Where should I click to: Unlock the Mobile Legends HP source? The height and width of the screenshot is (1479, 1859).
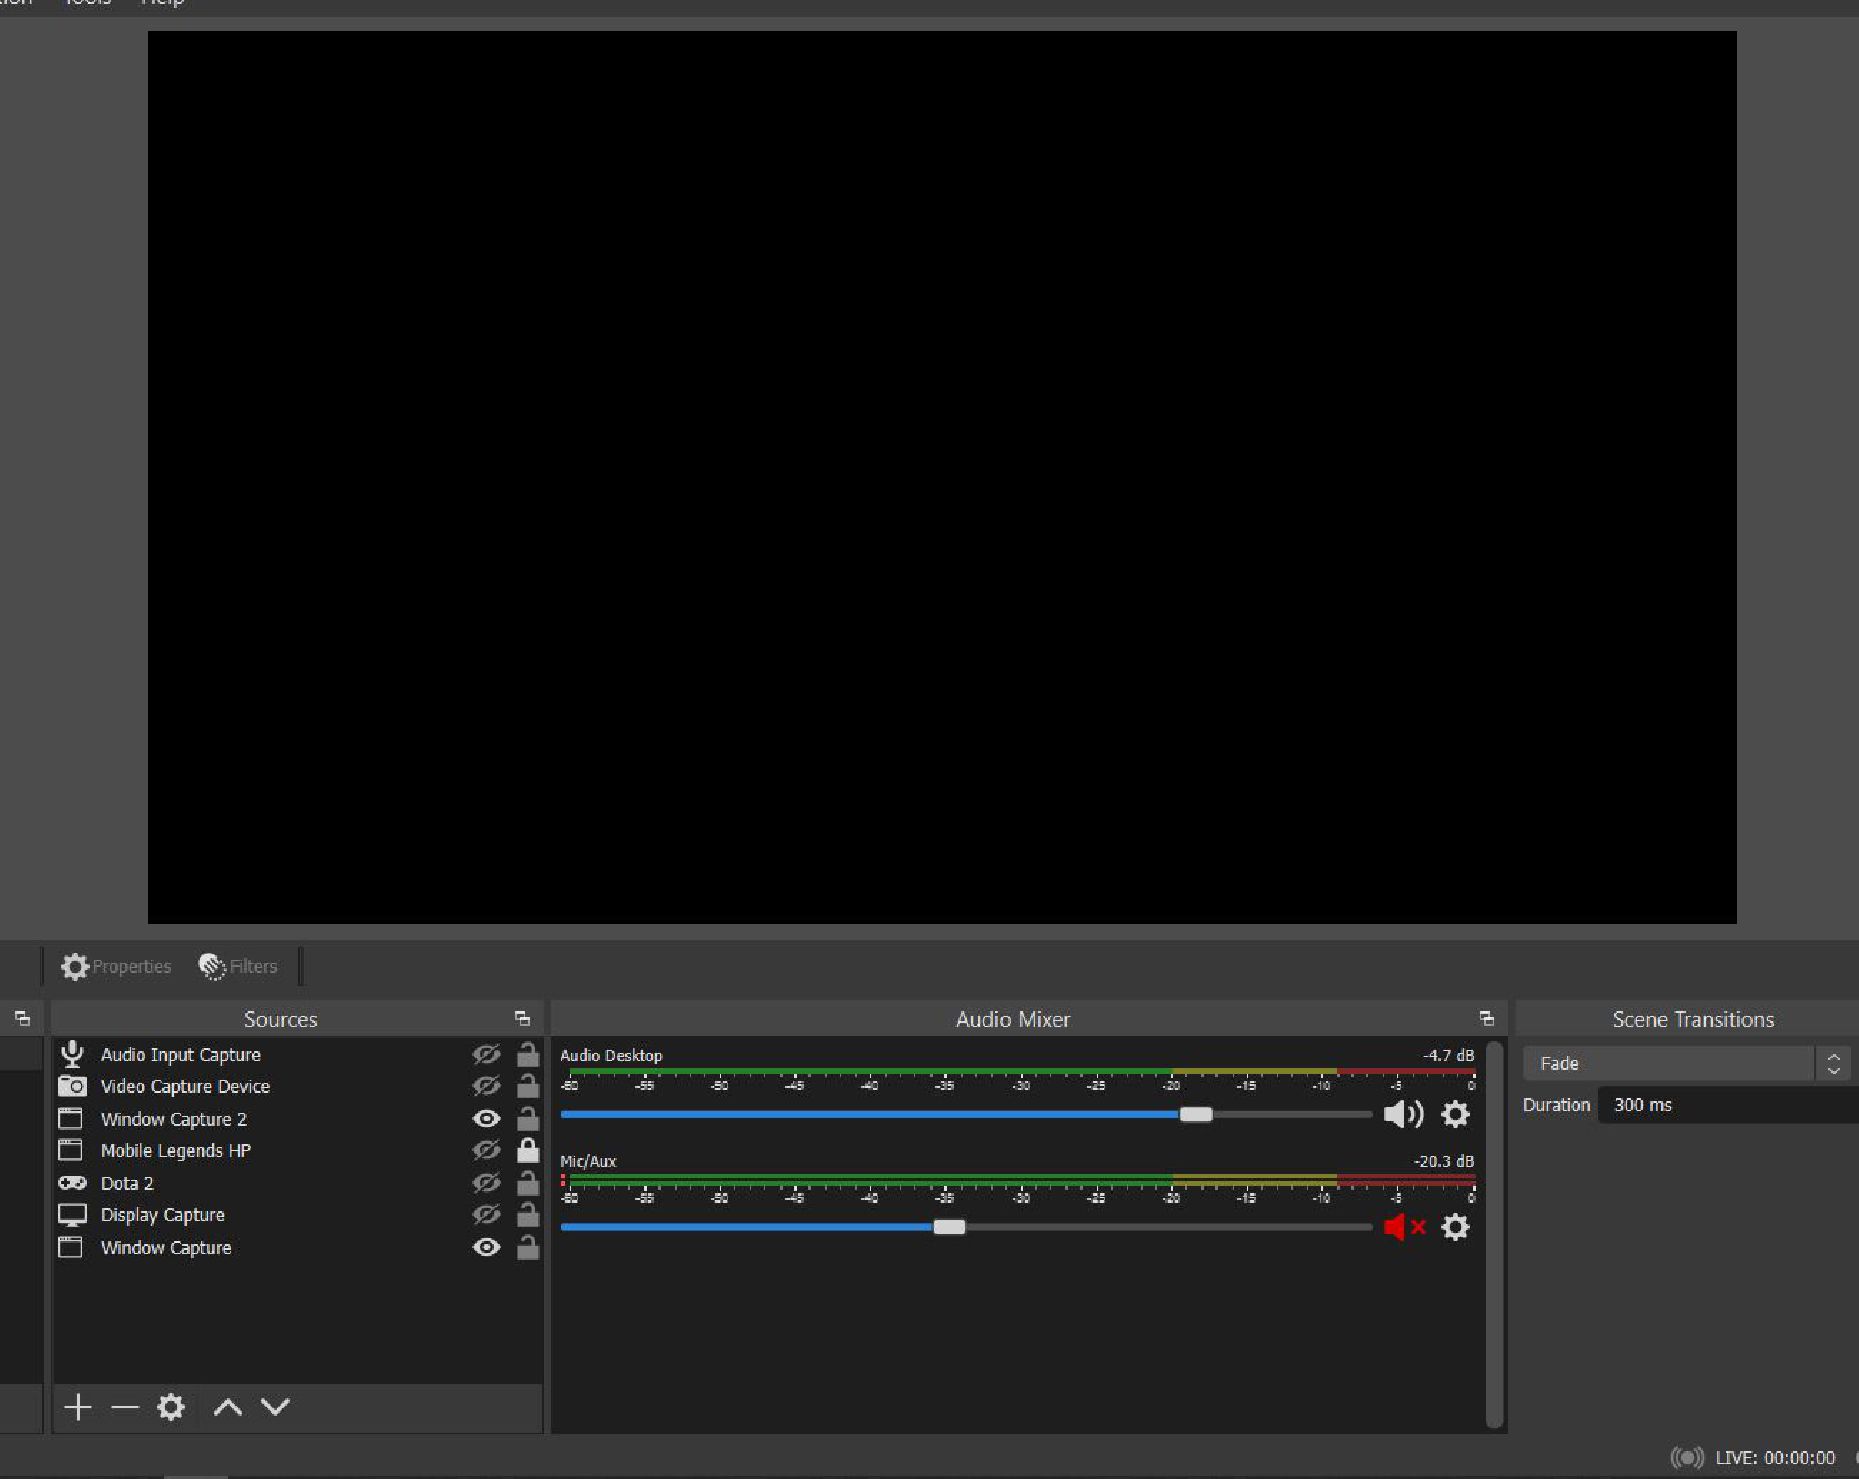pos(528,1150)
